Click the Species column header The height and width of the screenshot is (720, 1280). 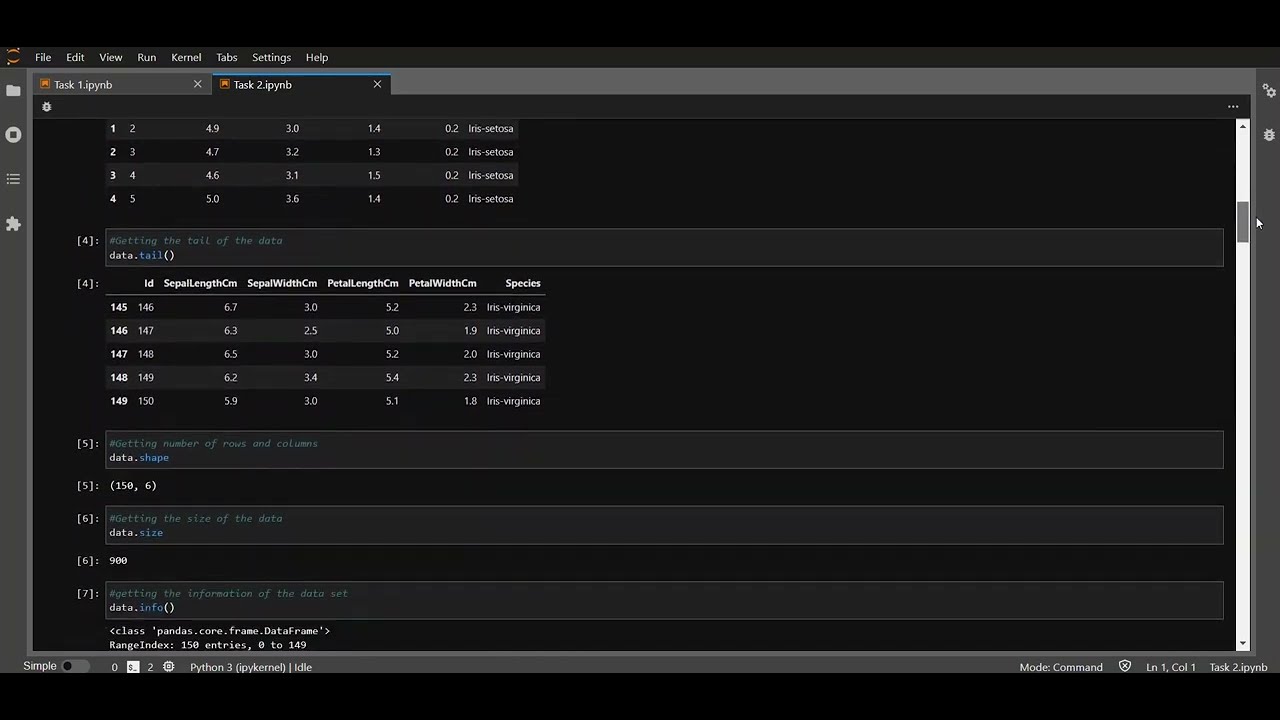coord(523,284)
